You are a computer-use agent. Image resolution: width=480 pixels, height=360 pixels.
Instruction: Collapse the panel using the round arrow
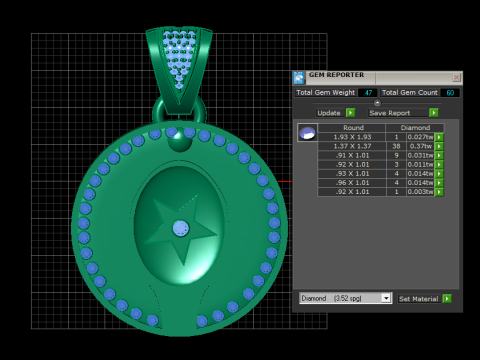click(377, 103)
